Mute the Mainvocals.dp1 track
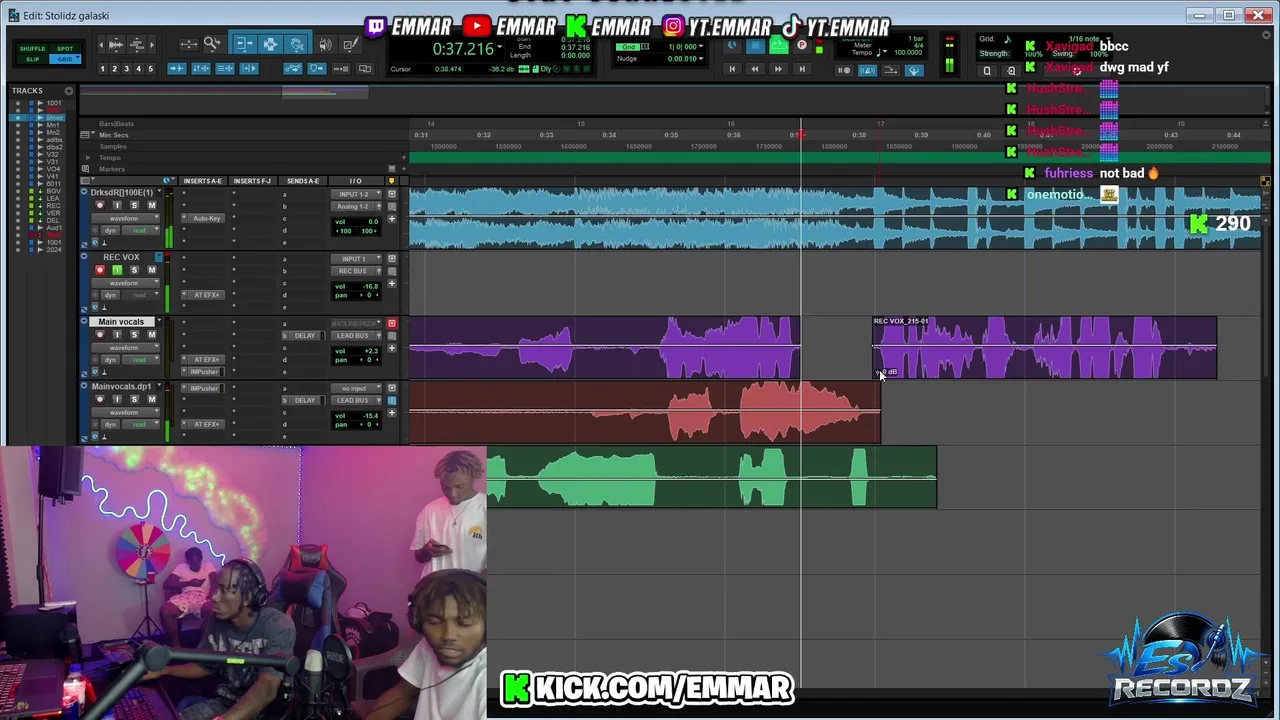 pyautogui.click(x=152, y=399)
